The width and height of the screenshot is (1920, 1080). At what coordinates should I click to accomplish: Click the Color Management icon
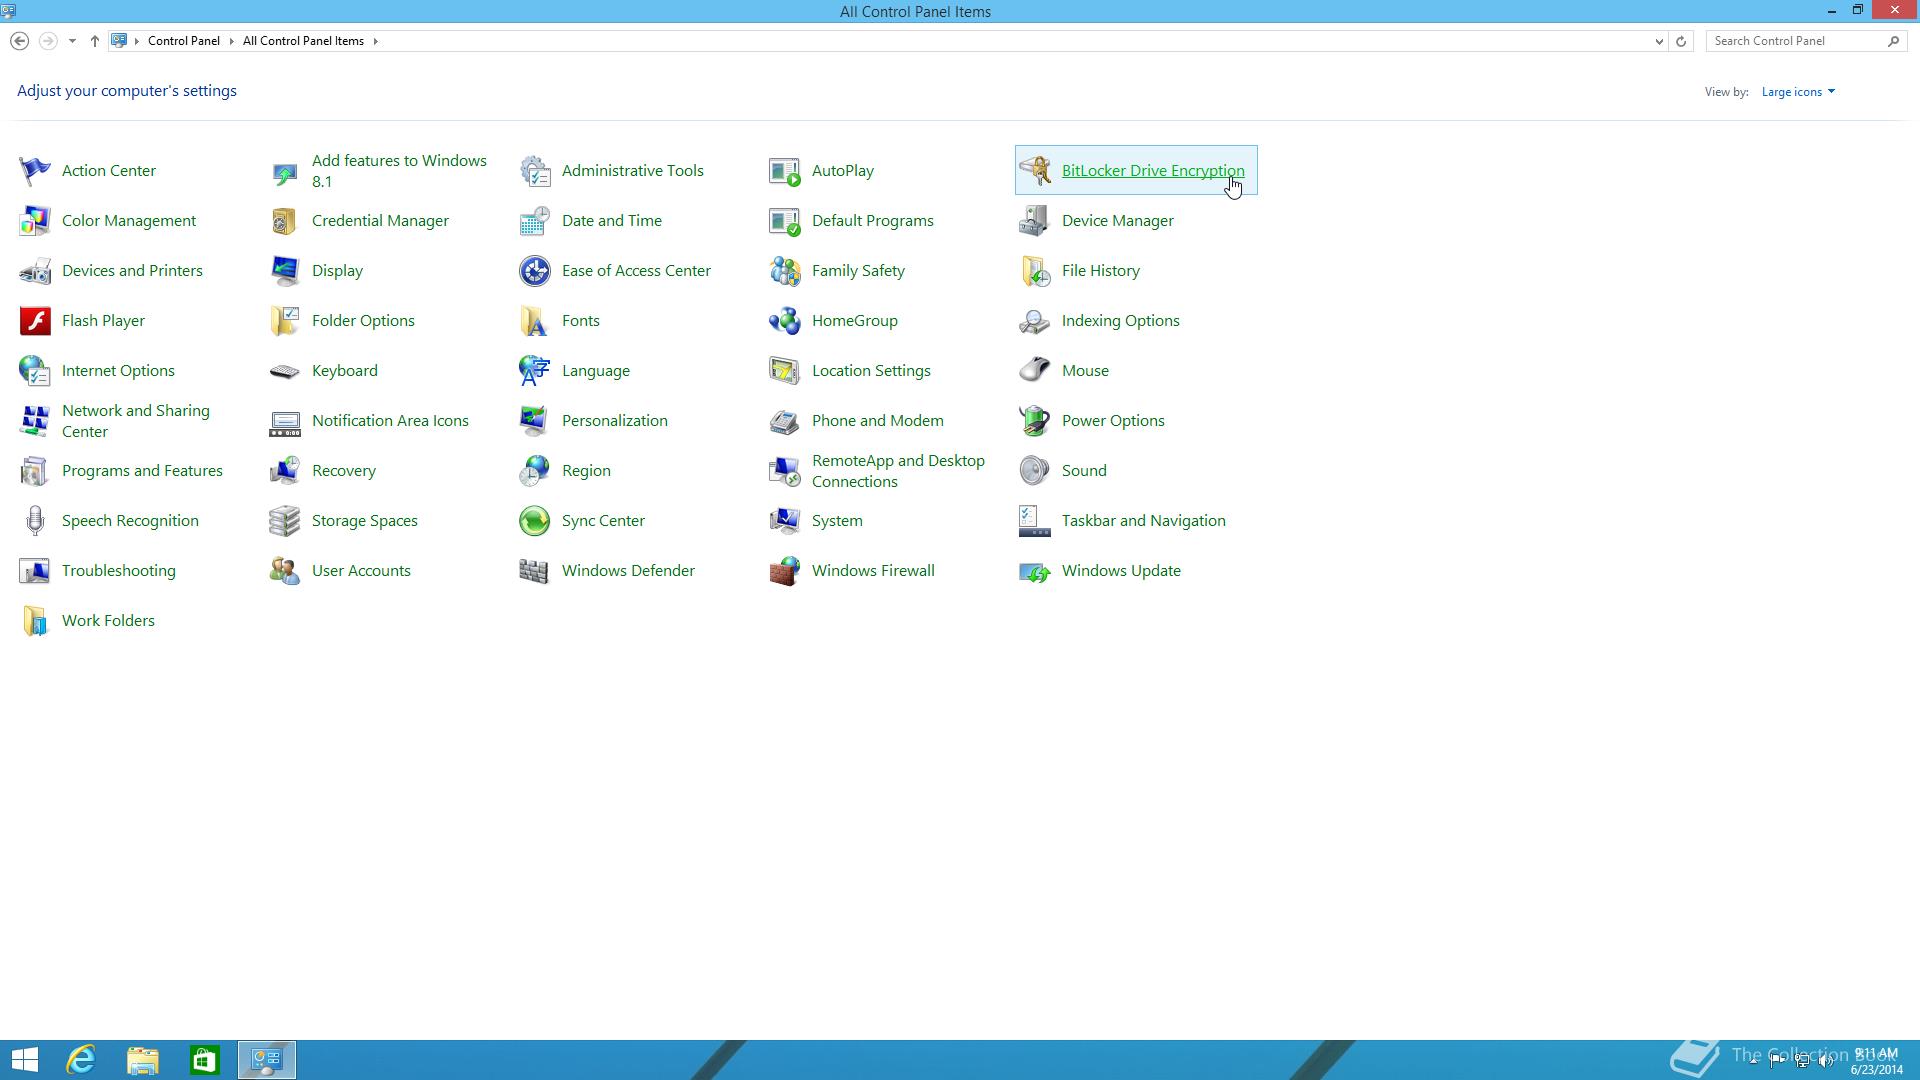pos(35,221)
